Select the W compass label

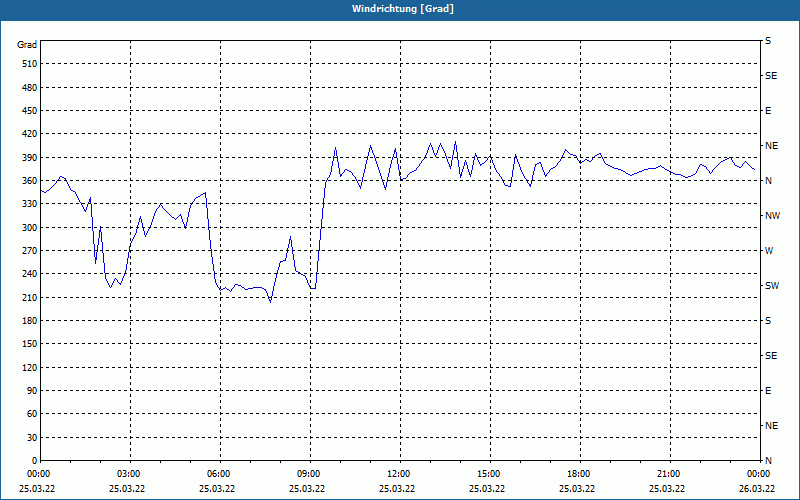[769, 251]
